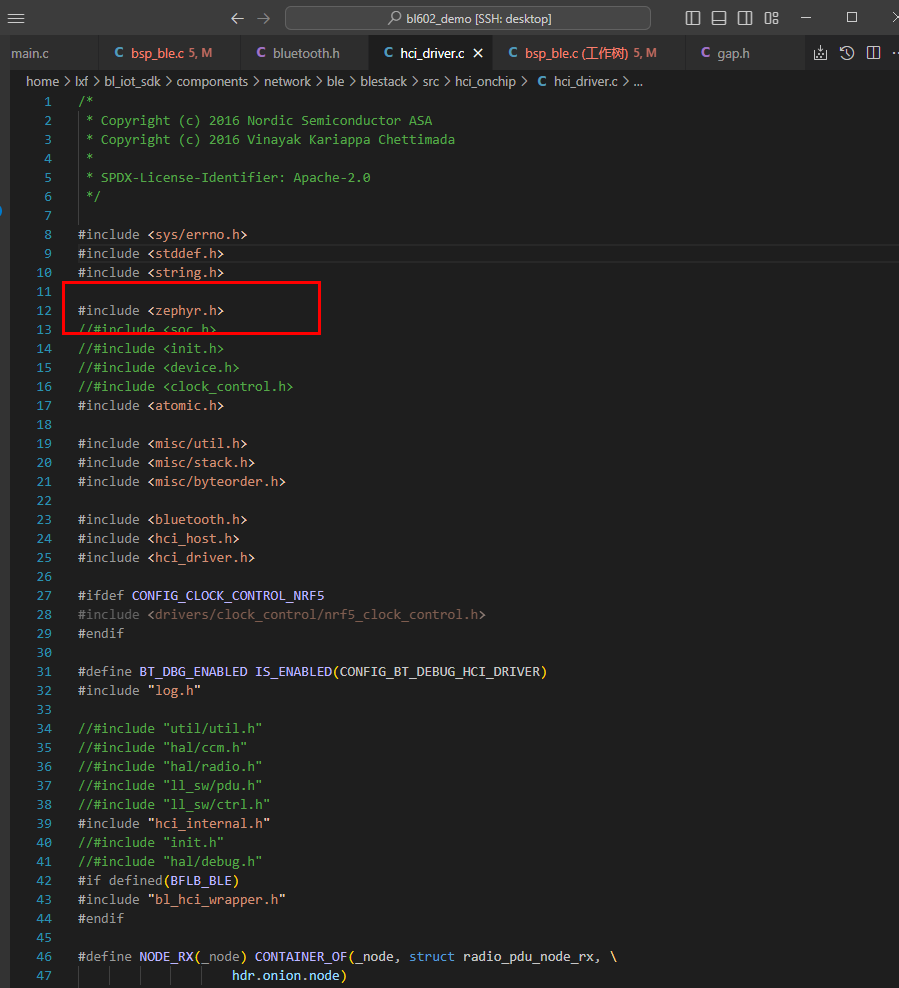Image resolution: width=899 pixels, height=988 pixels.
Task: Click the text '#include <bluetooth.h>'
Action: [x=163, y=520]
